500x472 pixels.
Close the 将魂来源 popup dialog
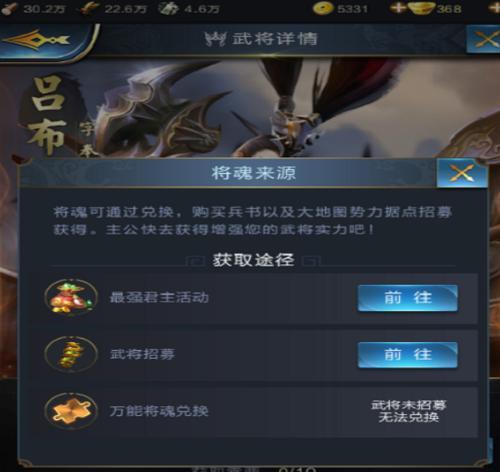coord(462,173)
